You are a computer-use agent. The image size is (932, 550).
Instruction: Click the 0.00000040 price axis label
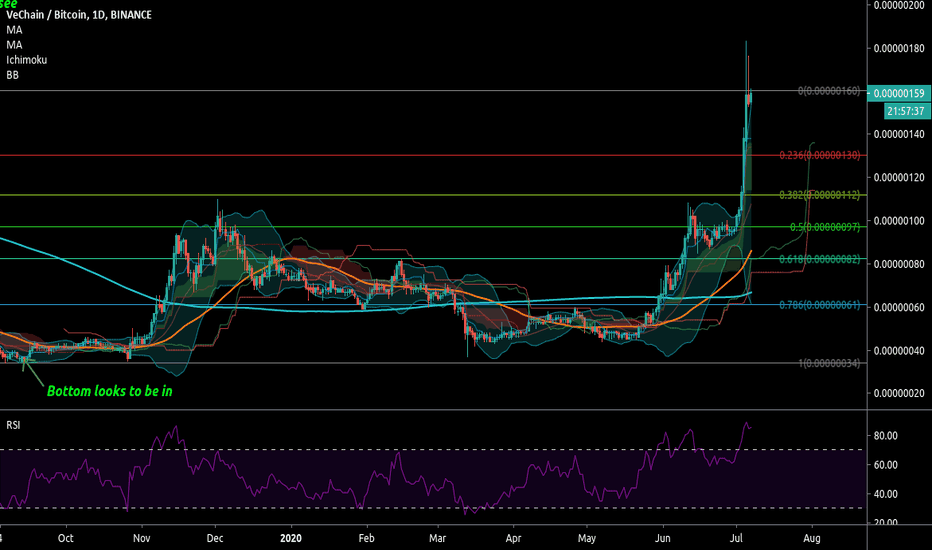tap(899, 351)
